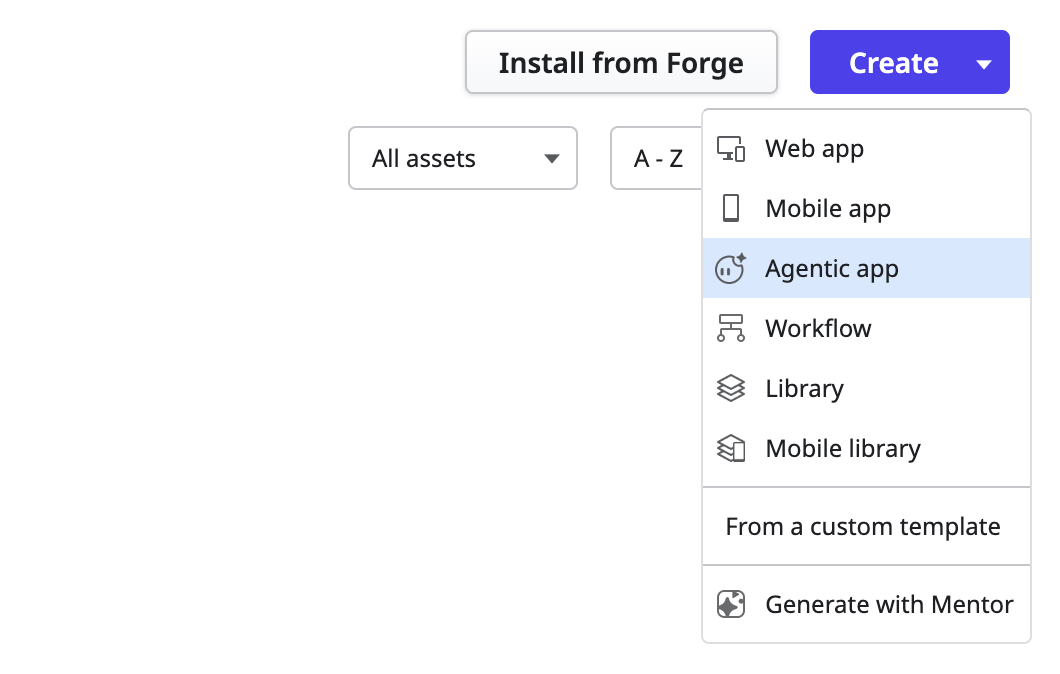Image resolution: width=1060 pixels, height=674 pixels.
Task: Select Web app menu entry
Action: pos(867,149)
